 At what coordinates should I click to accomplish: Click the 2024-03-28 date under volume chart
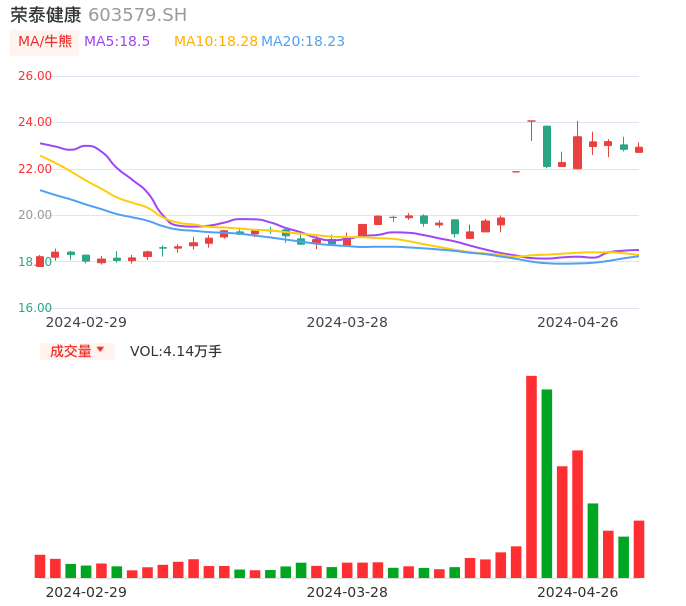point(347,592)
